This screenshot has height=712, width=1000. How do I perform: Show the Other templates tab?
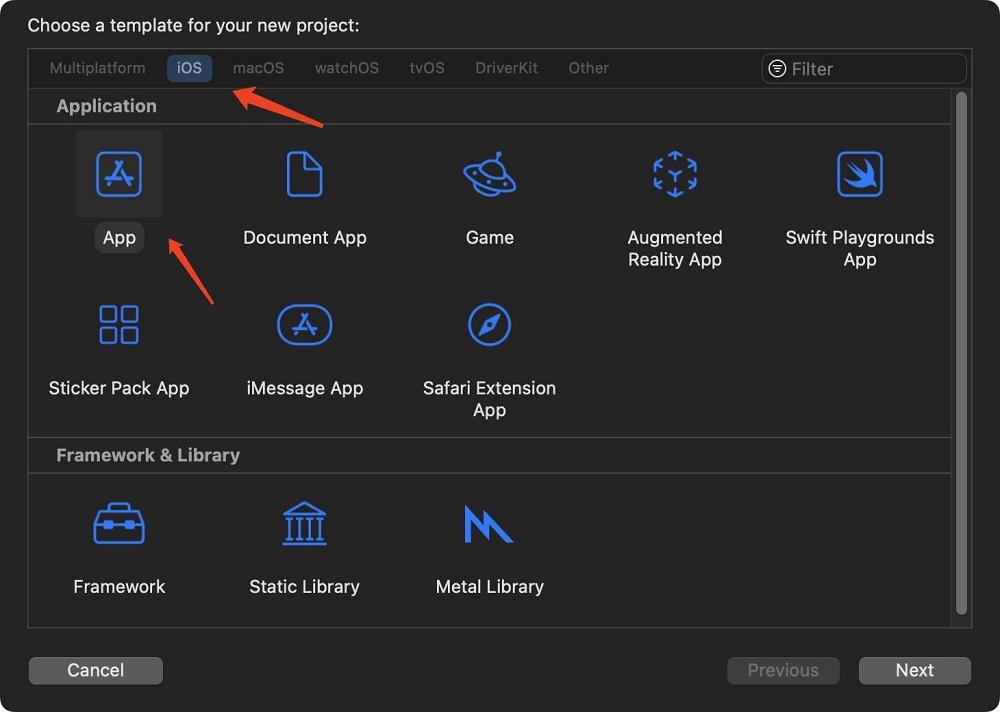point(589,68)
